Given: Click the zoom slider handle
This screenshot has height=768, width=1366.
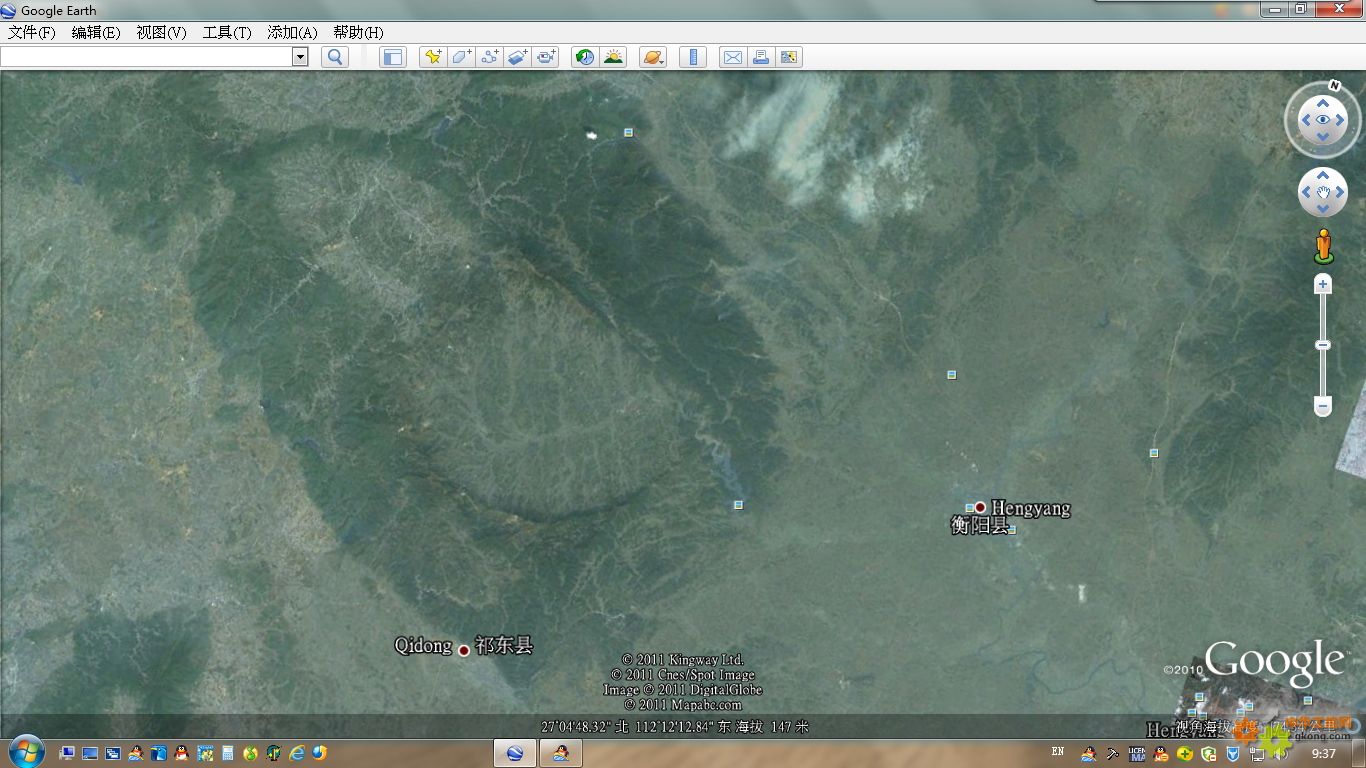Looking at the screenshot, I should [x=1323, y=345].
